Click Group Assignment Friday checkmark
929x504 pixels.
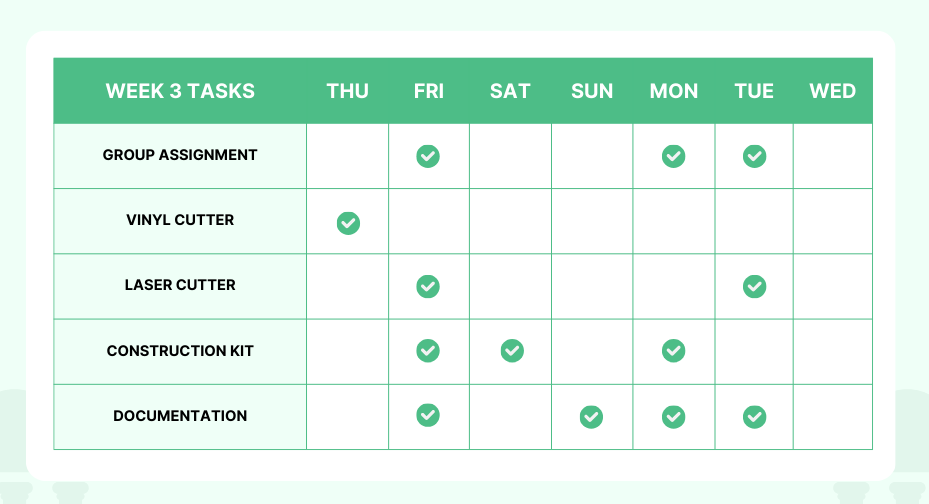428,156
